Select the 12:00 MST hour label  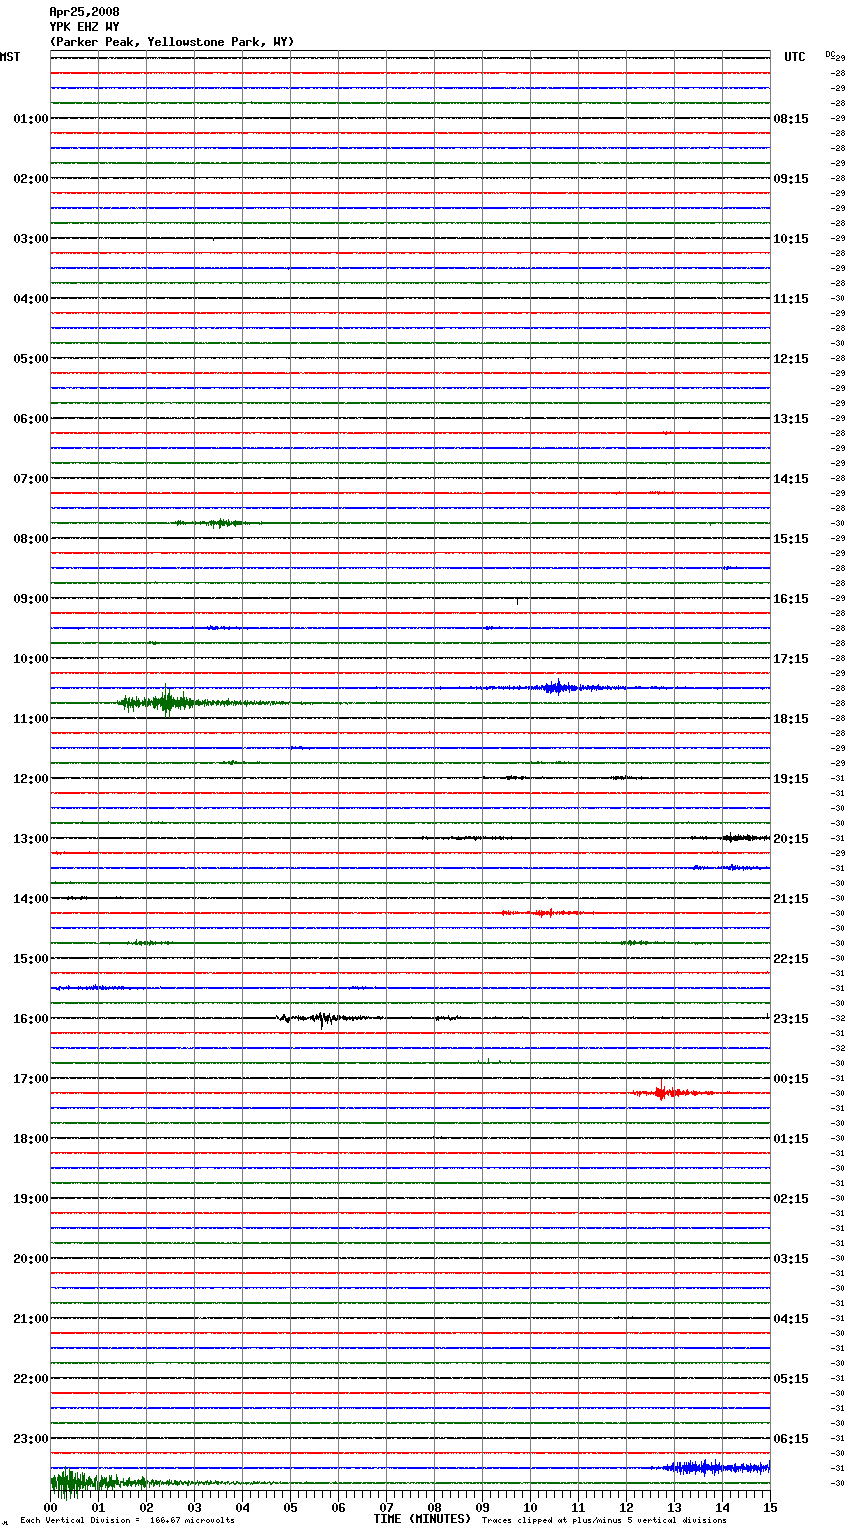[31, 779]
